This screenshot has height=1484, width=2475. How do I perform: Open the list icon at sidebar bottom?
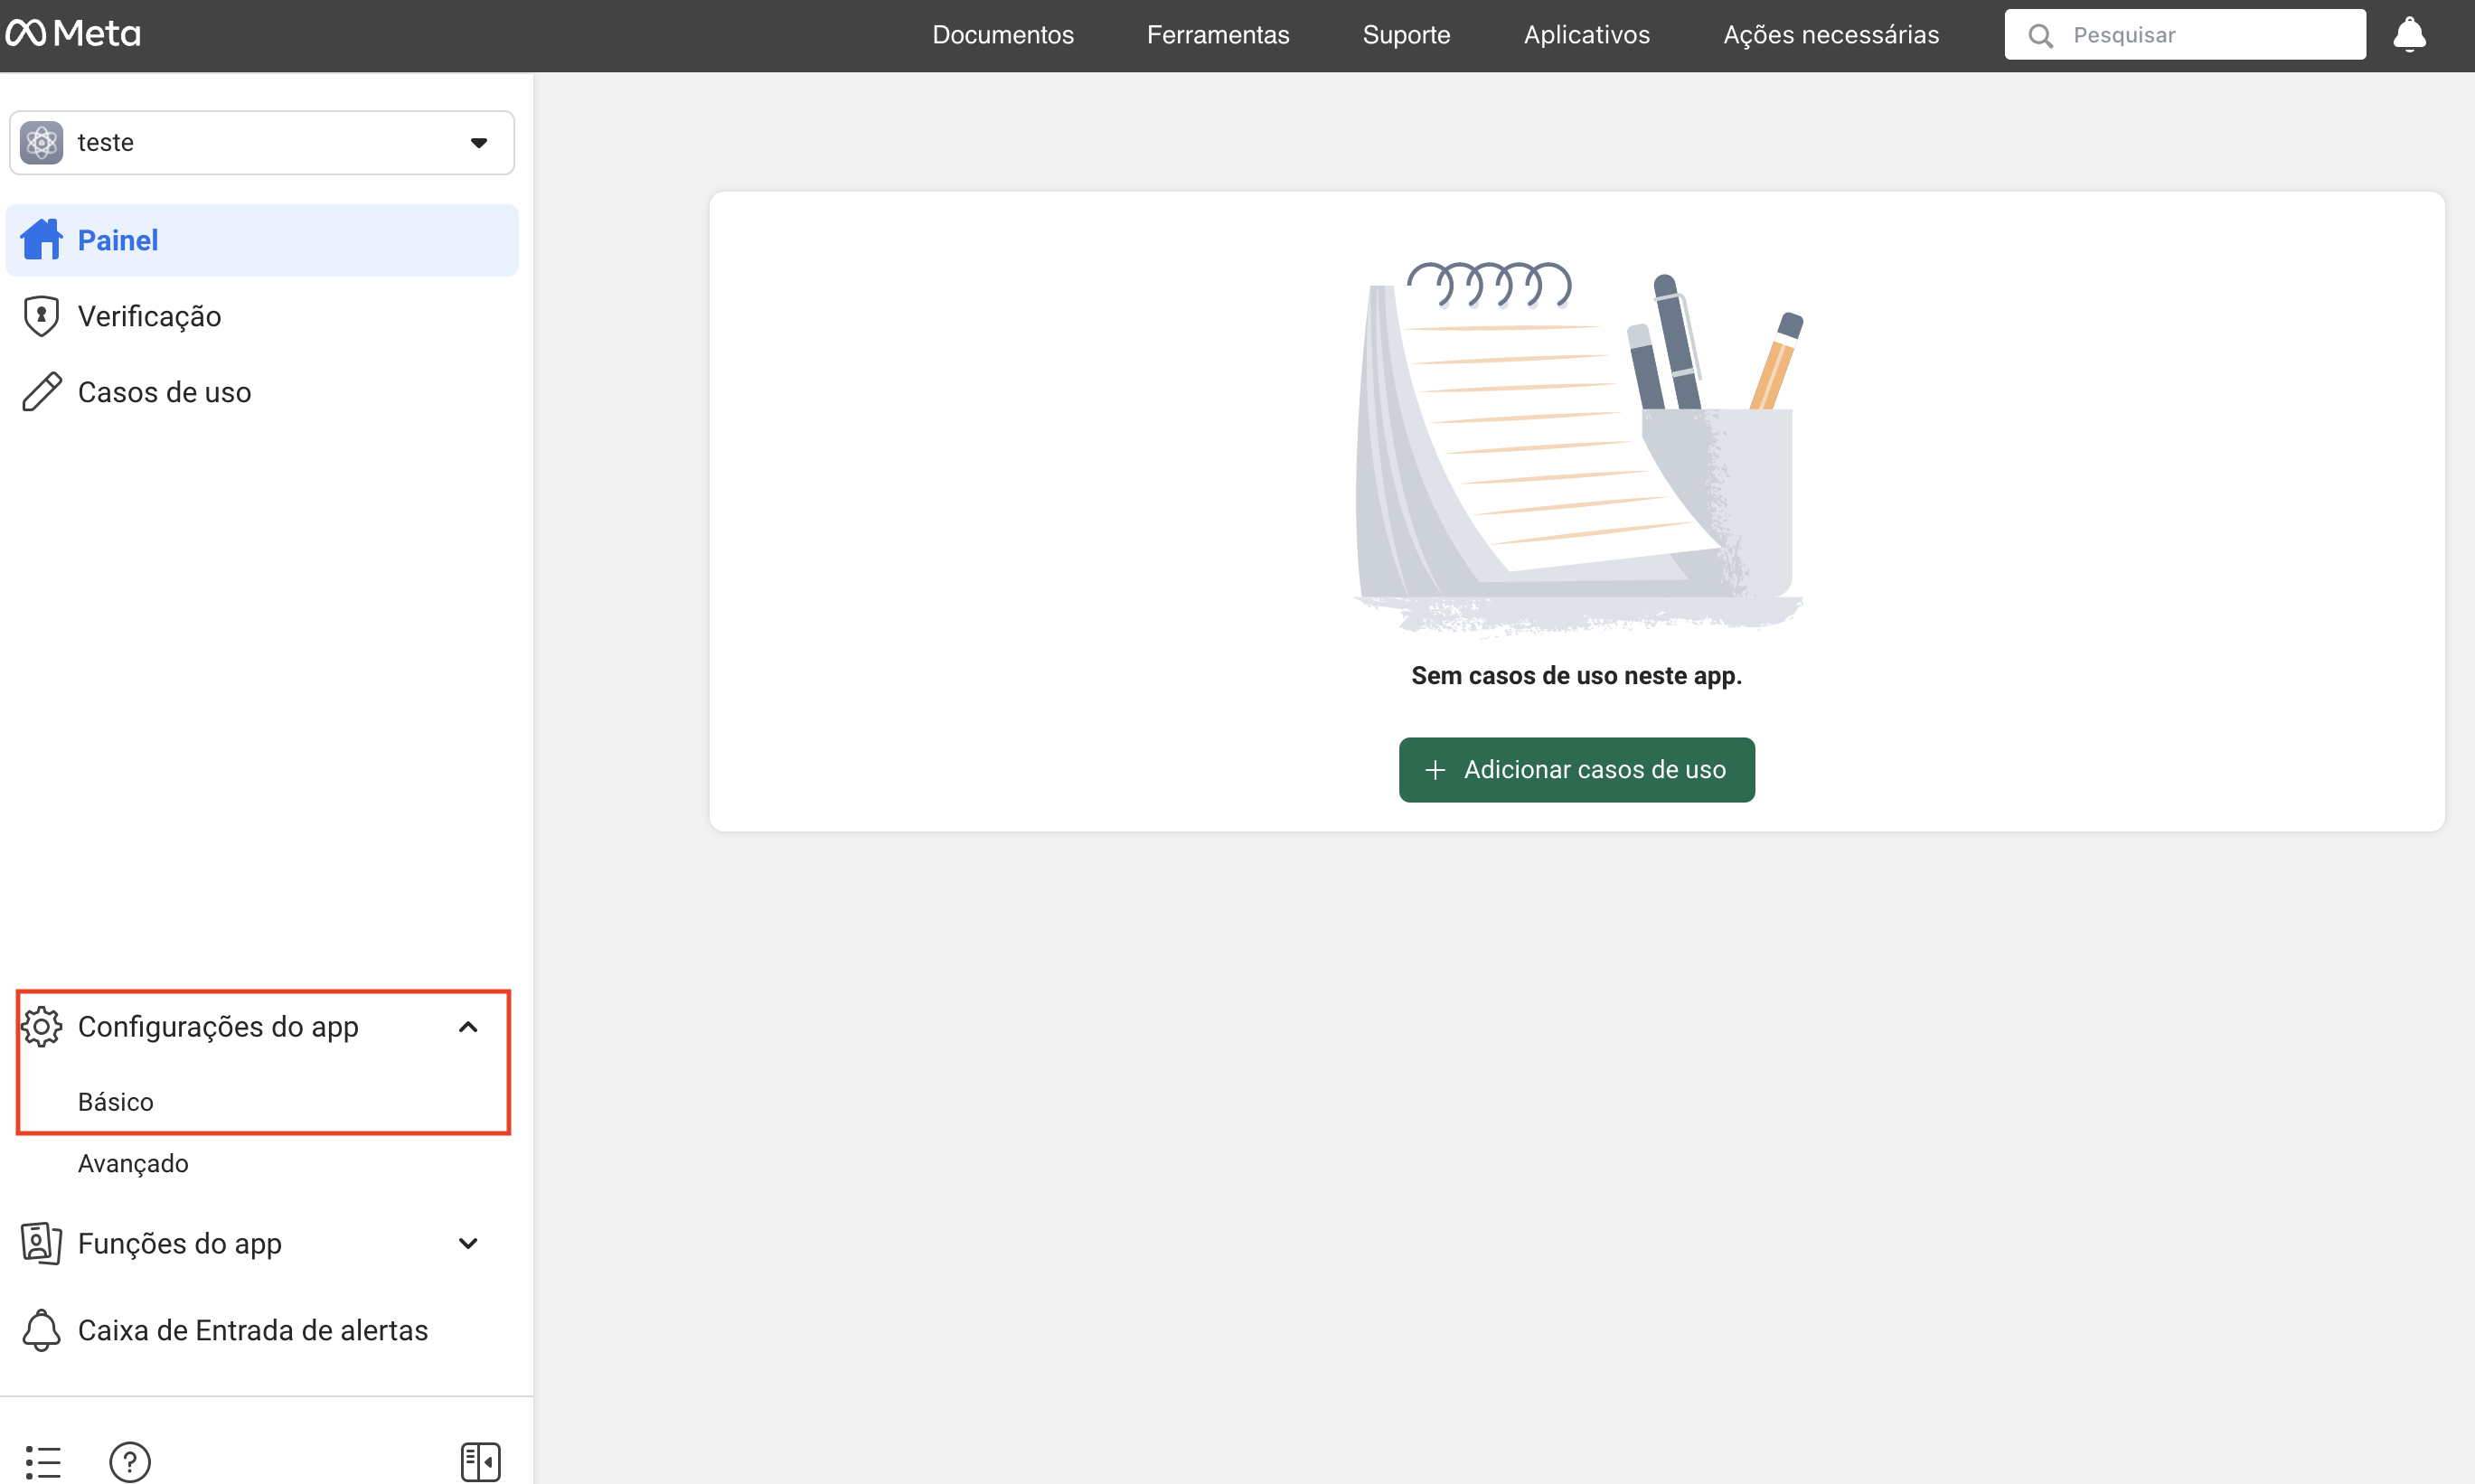click(x=43, y=1461)
